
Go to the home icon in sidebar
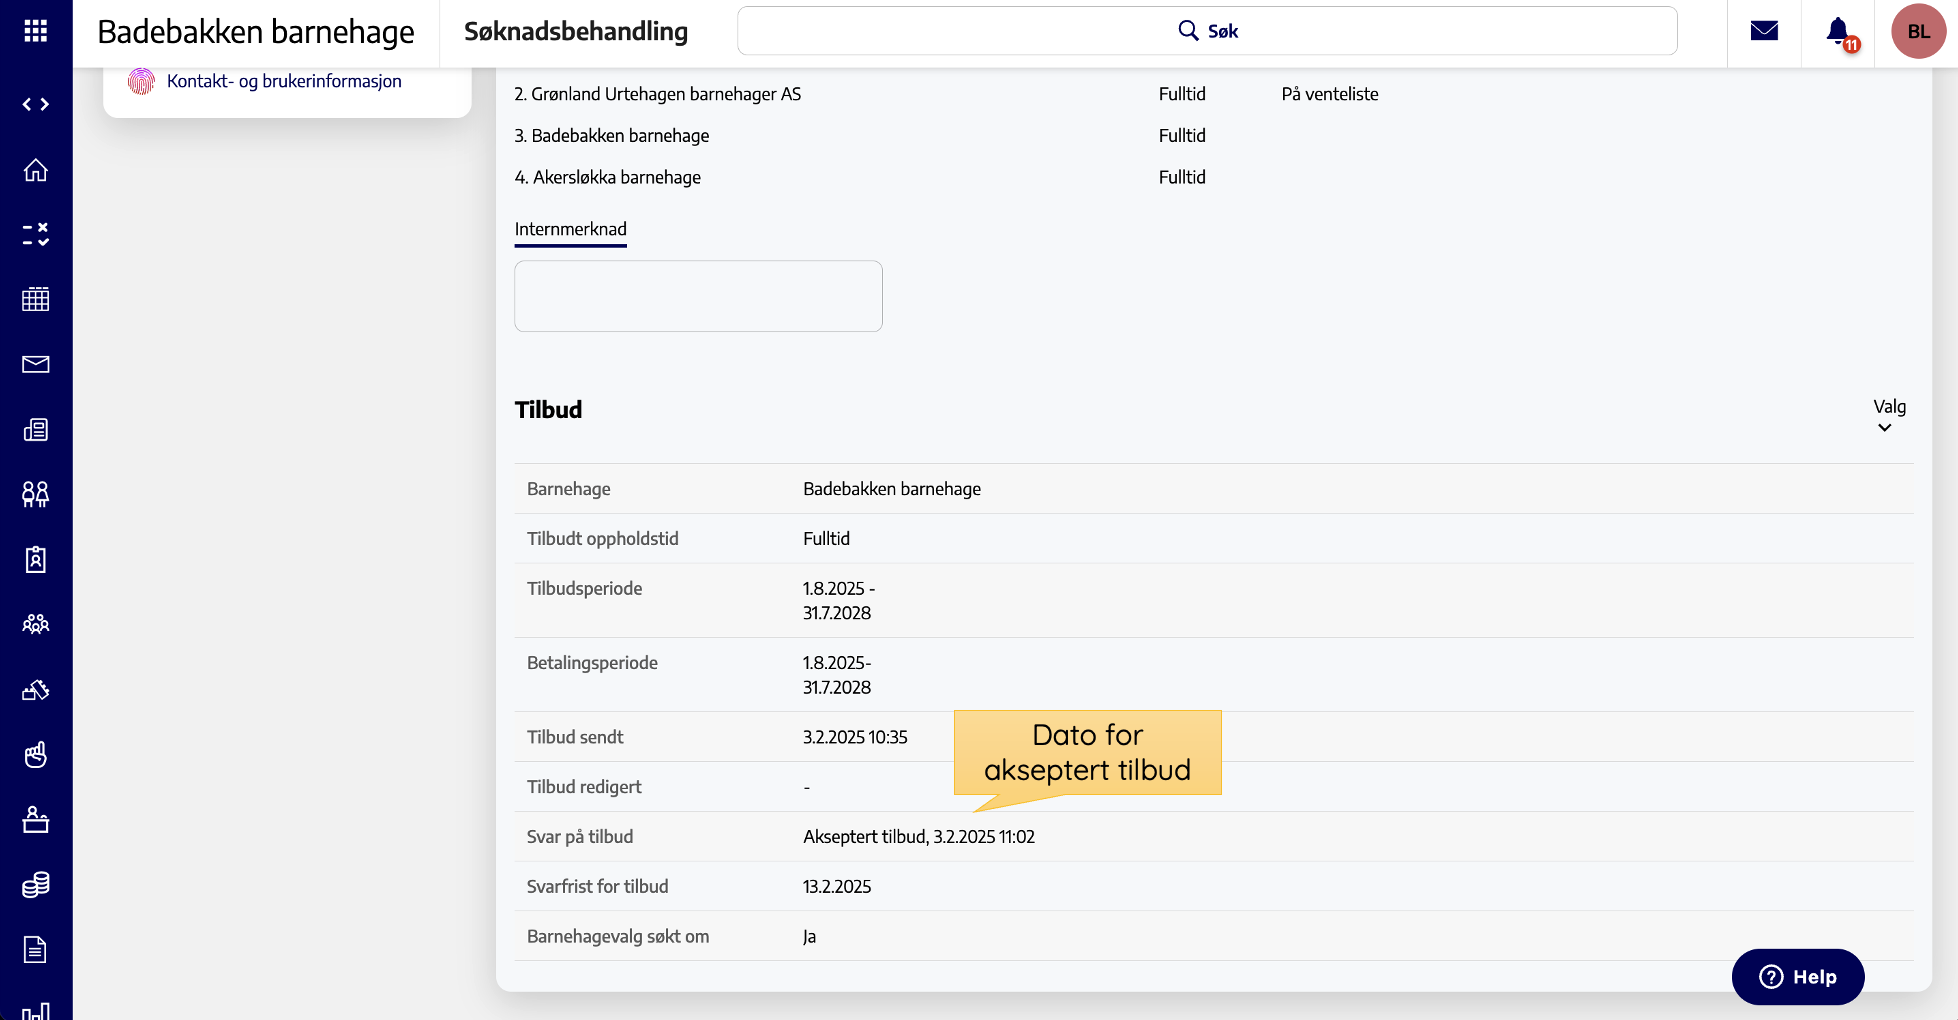36,170
